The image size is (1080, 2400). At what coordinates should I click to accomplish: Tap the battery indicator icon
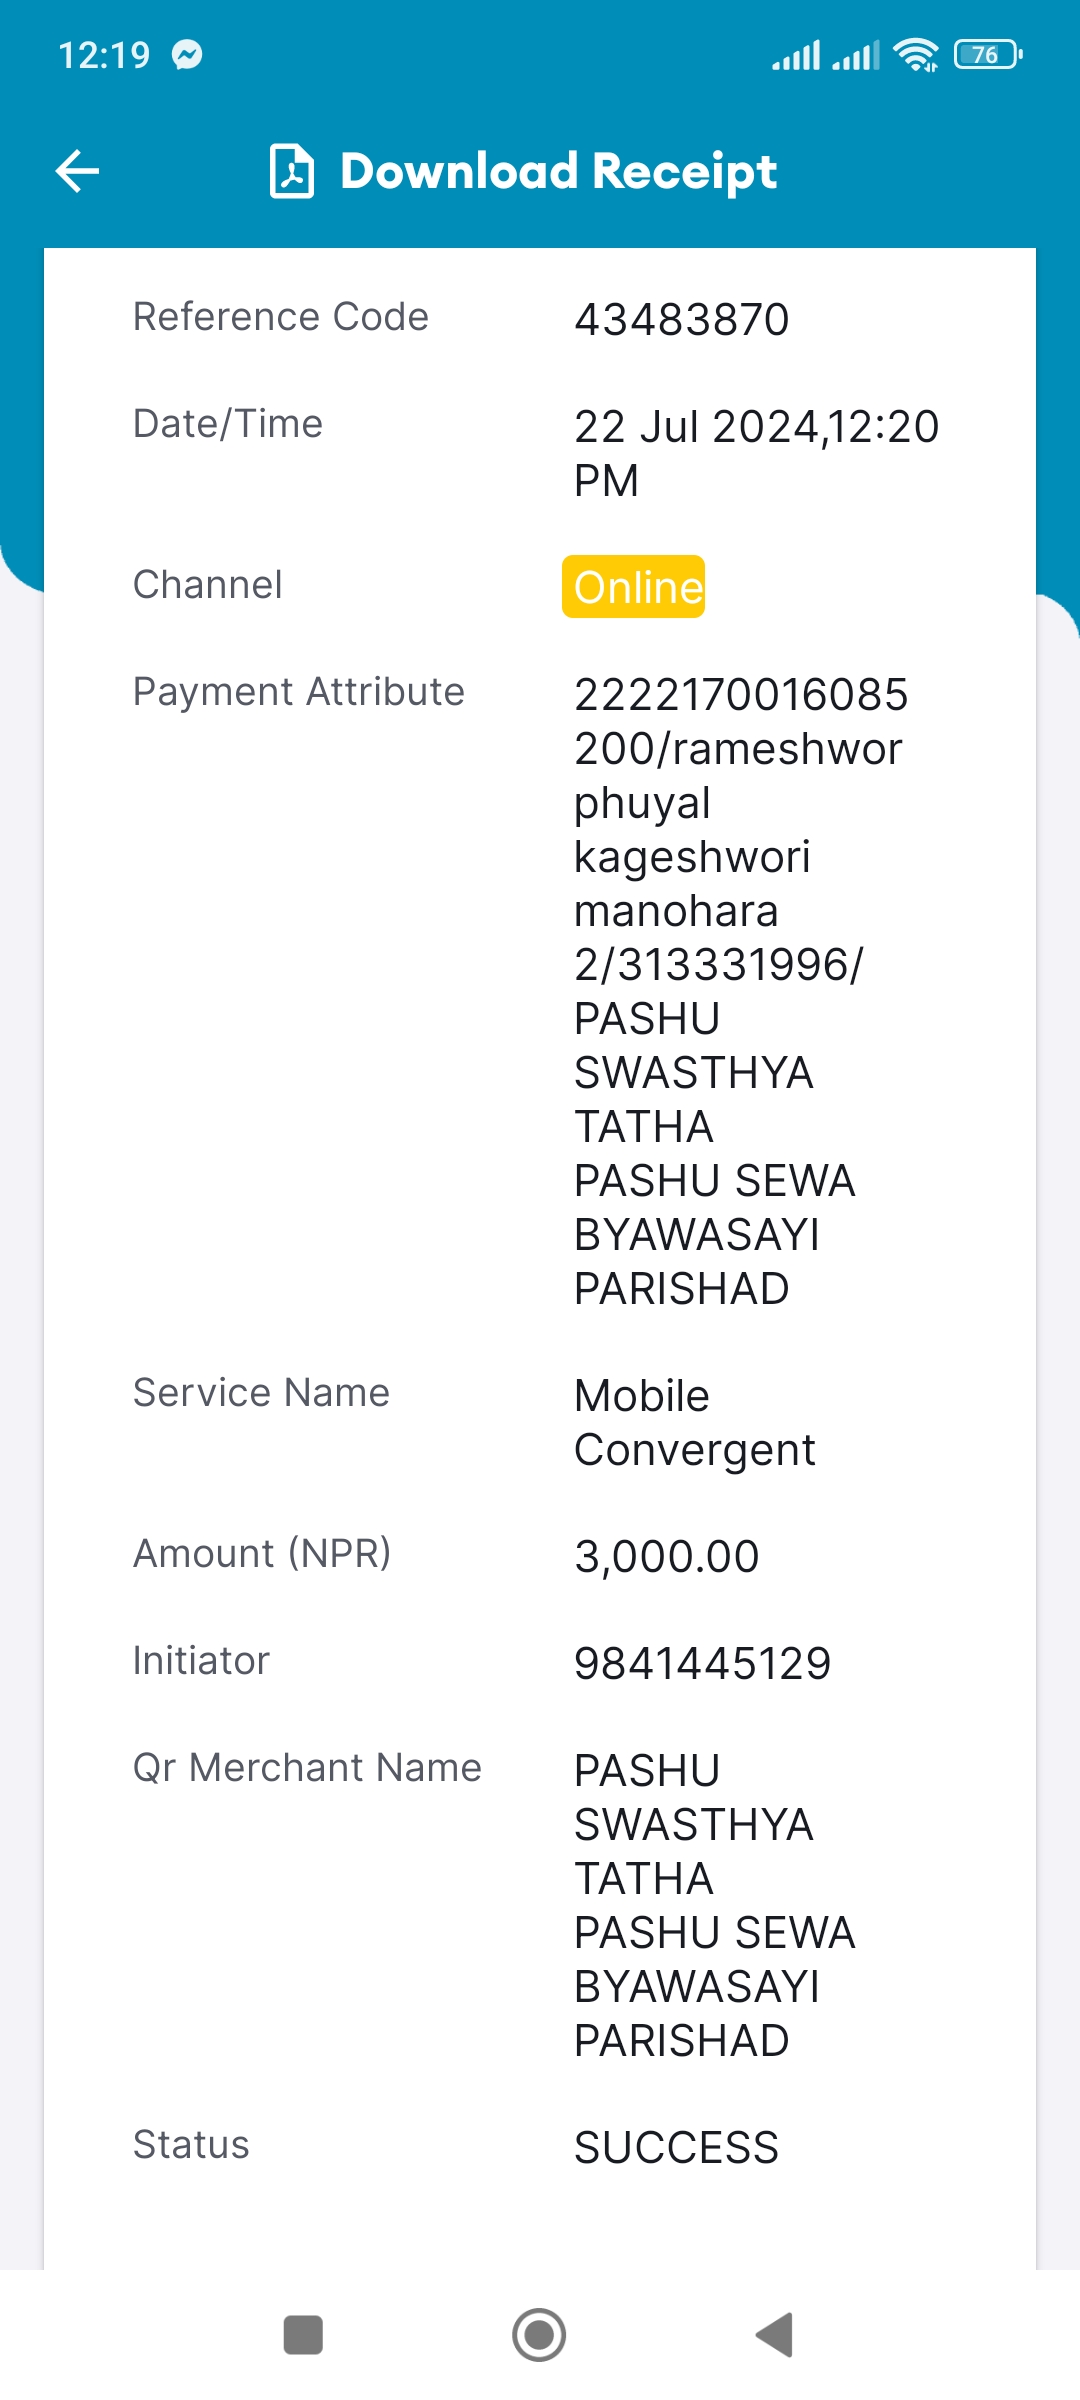click(x=988, y=54)
